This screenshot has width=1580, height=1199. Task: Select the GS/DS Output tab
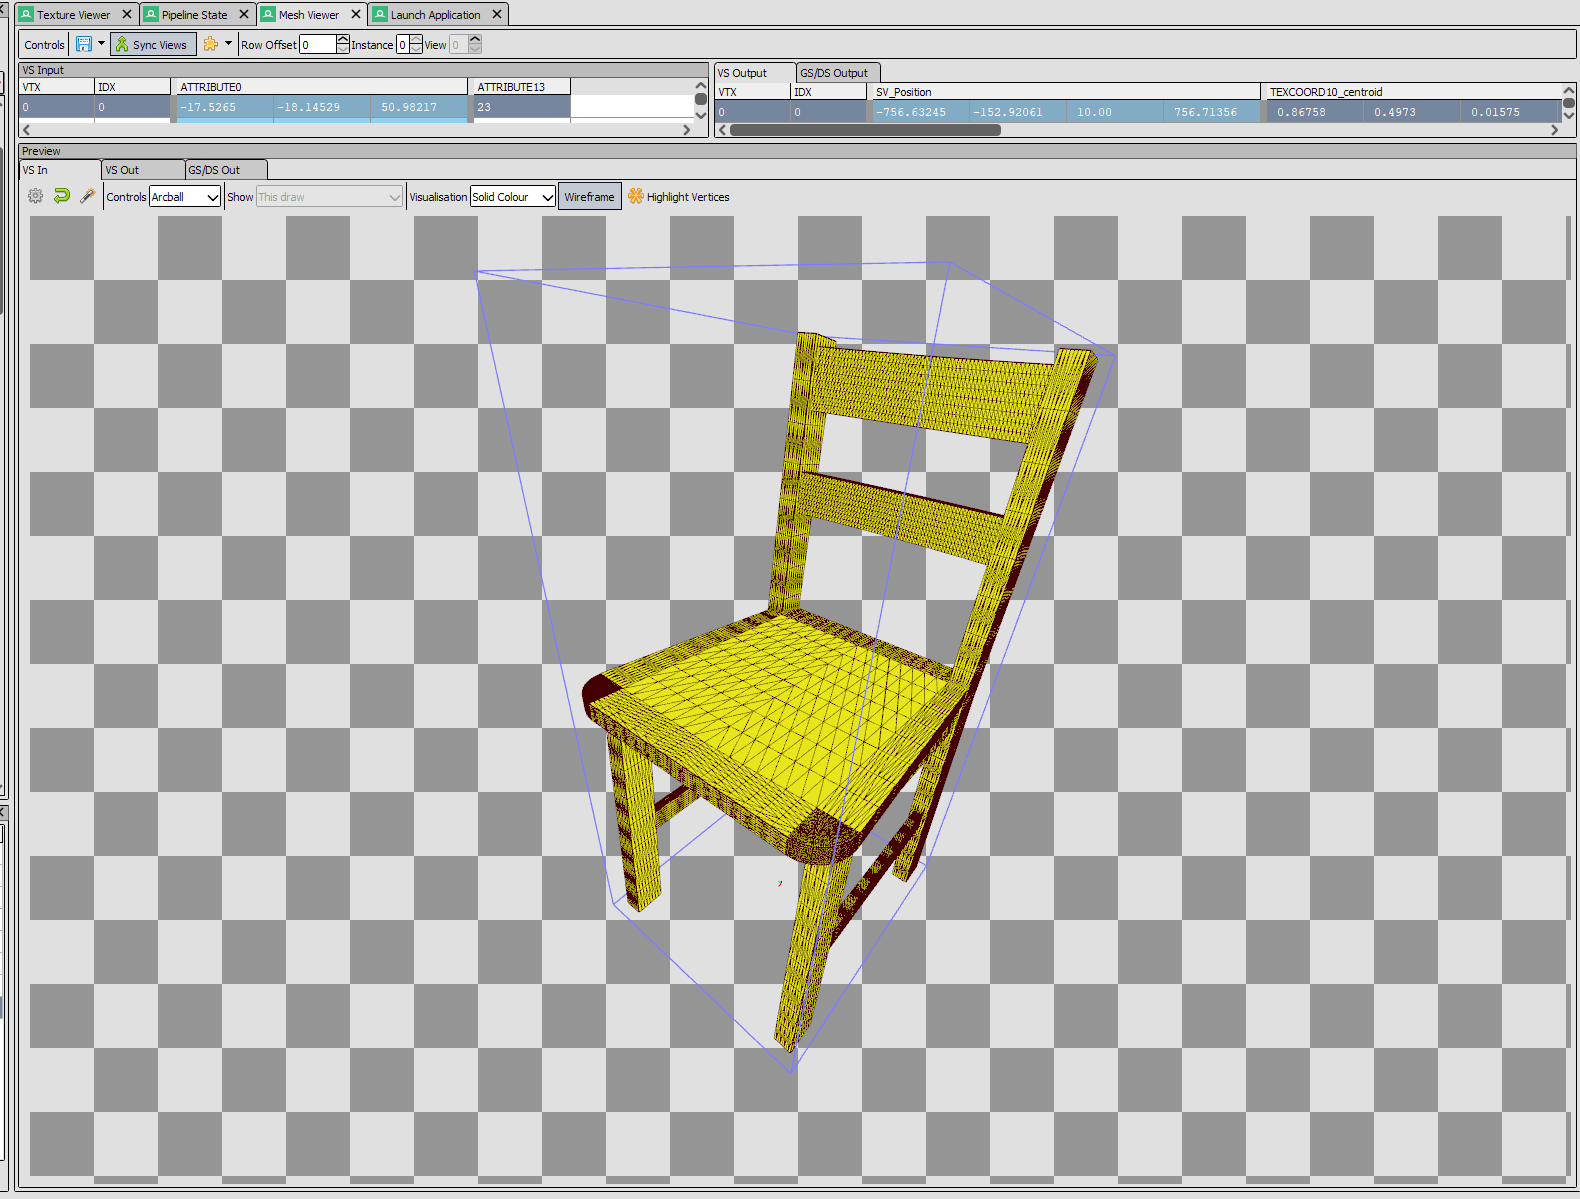[x=838, y=73]
